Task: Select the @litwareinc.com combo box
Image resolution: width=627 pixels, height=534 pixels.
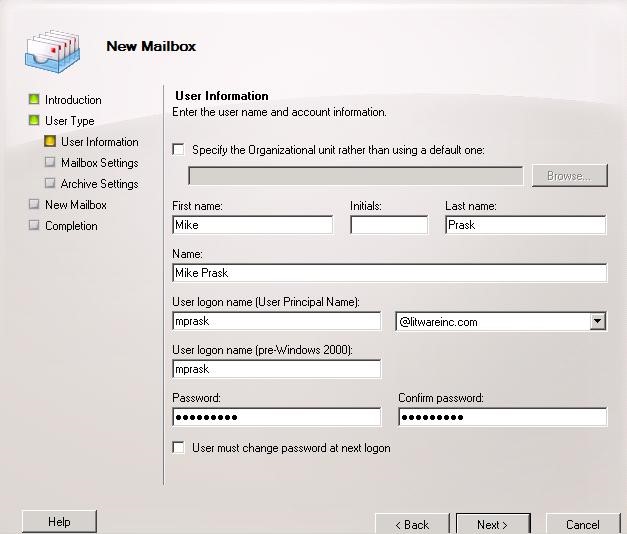Action: click(501, 322)
